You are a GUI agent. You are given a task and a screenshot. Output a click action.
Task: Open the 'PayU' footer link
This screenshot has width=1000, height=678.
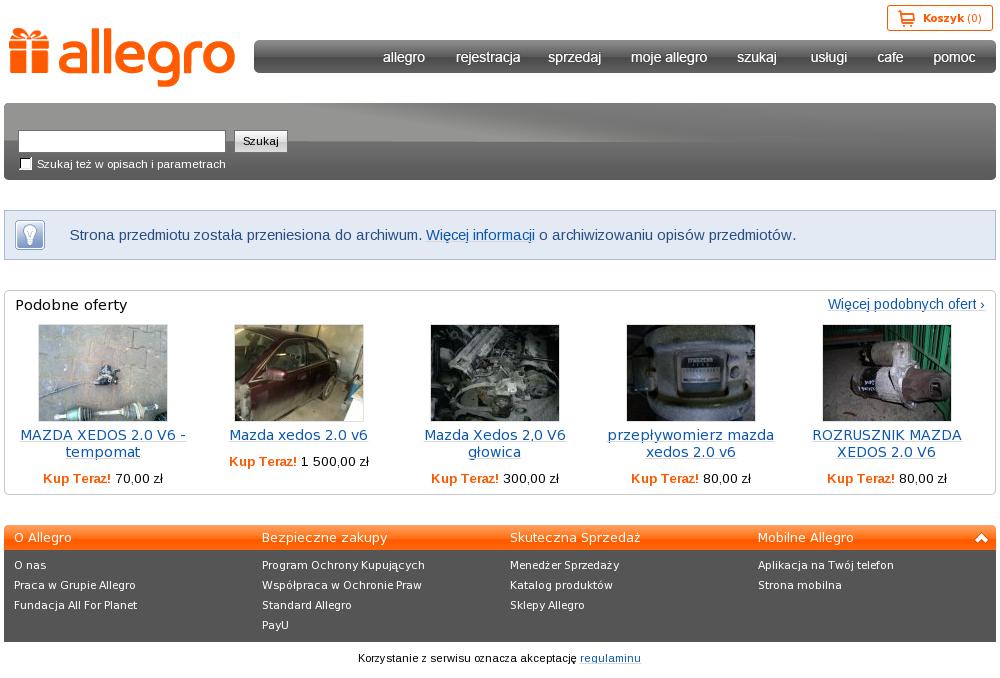tap(276, 625)
